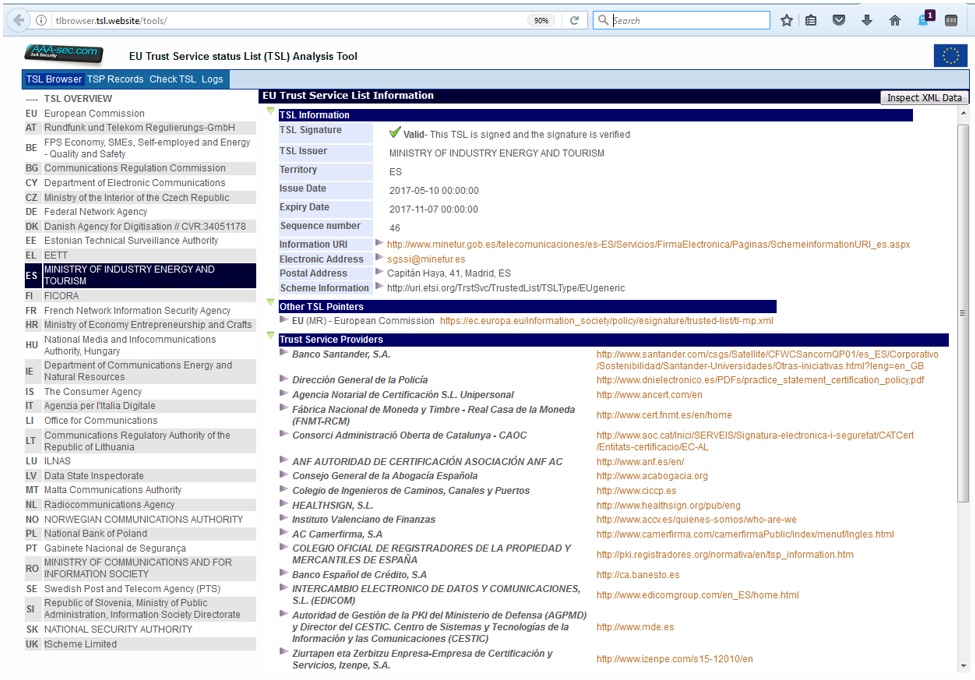This screenshot has height=680, width=975.
Task: Switch to the TSP Records tab
Action: [115, 79]
